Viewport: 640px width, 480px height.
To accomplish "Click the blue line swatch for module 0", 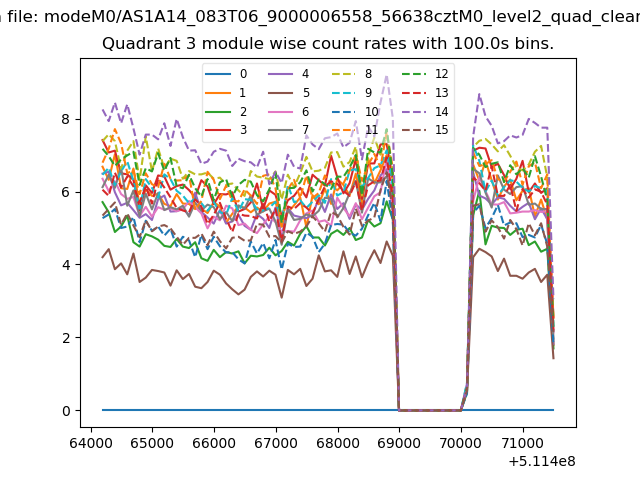I will (x=217, y=74).
